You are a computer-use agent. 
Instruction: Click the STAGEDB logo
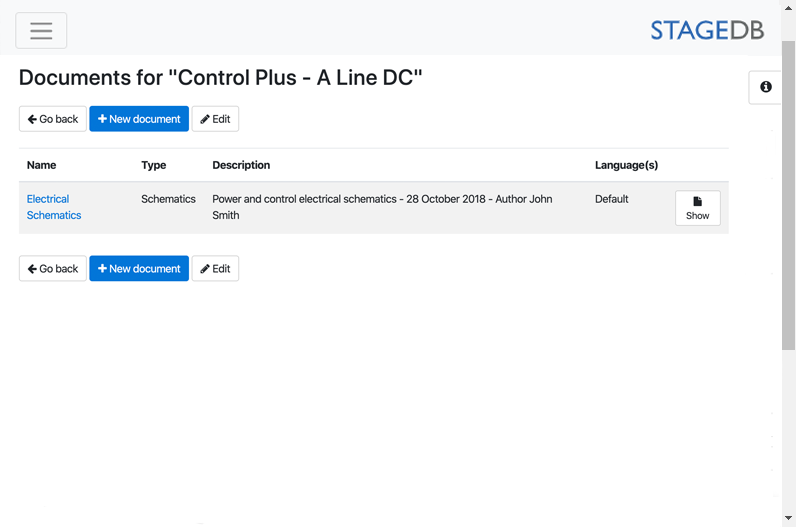[x=707, y=30]
